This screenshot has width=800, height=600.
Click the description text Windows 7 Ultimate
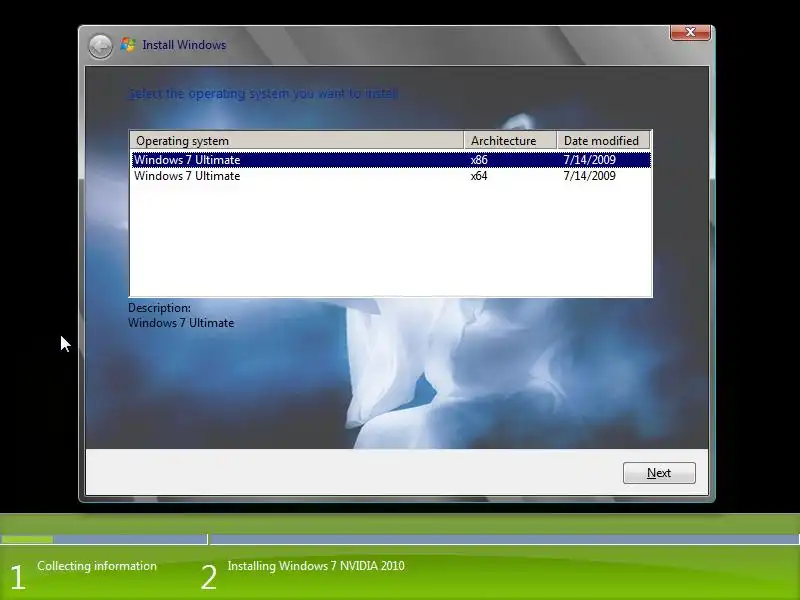(181, 323)
